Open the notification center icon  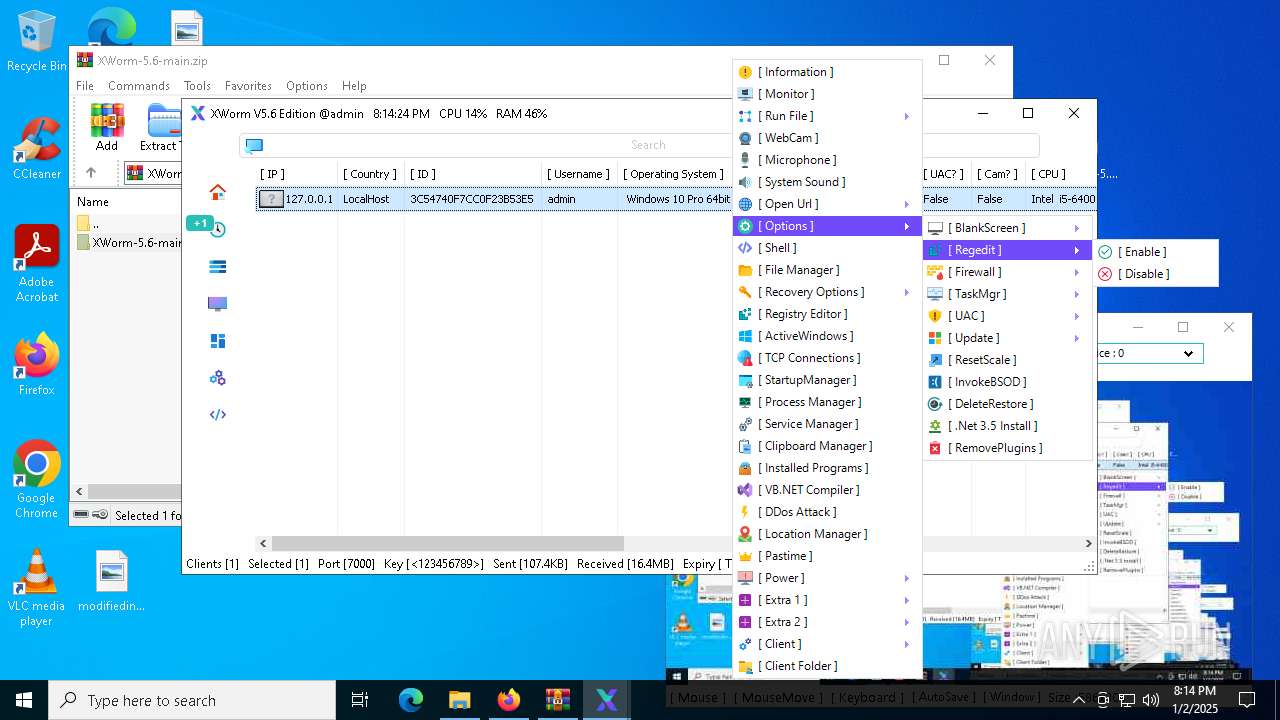[1247, 700]
